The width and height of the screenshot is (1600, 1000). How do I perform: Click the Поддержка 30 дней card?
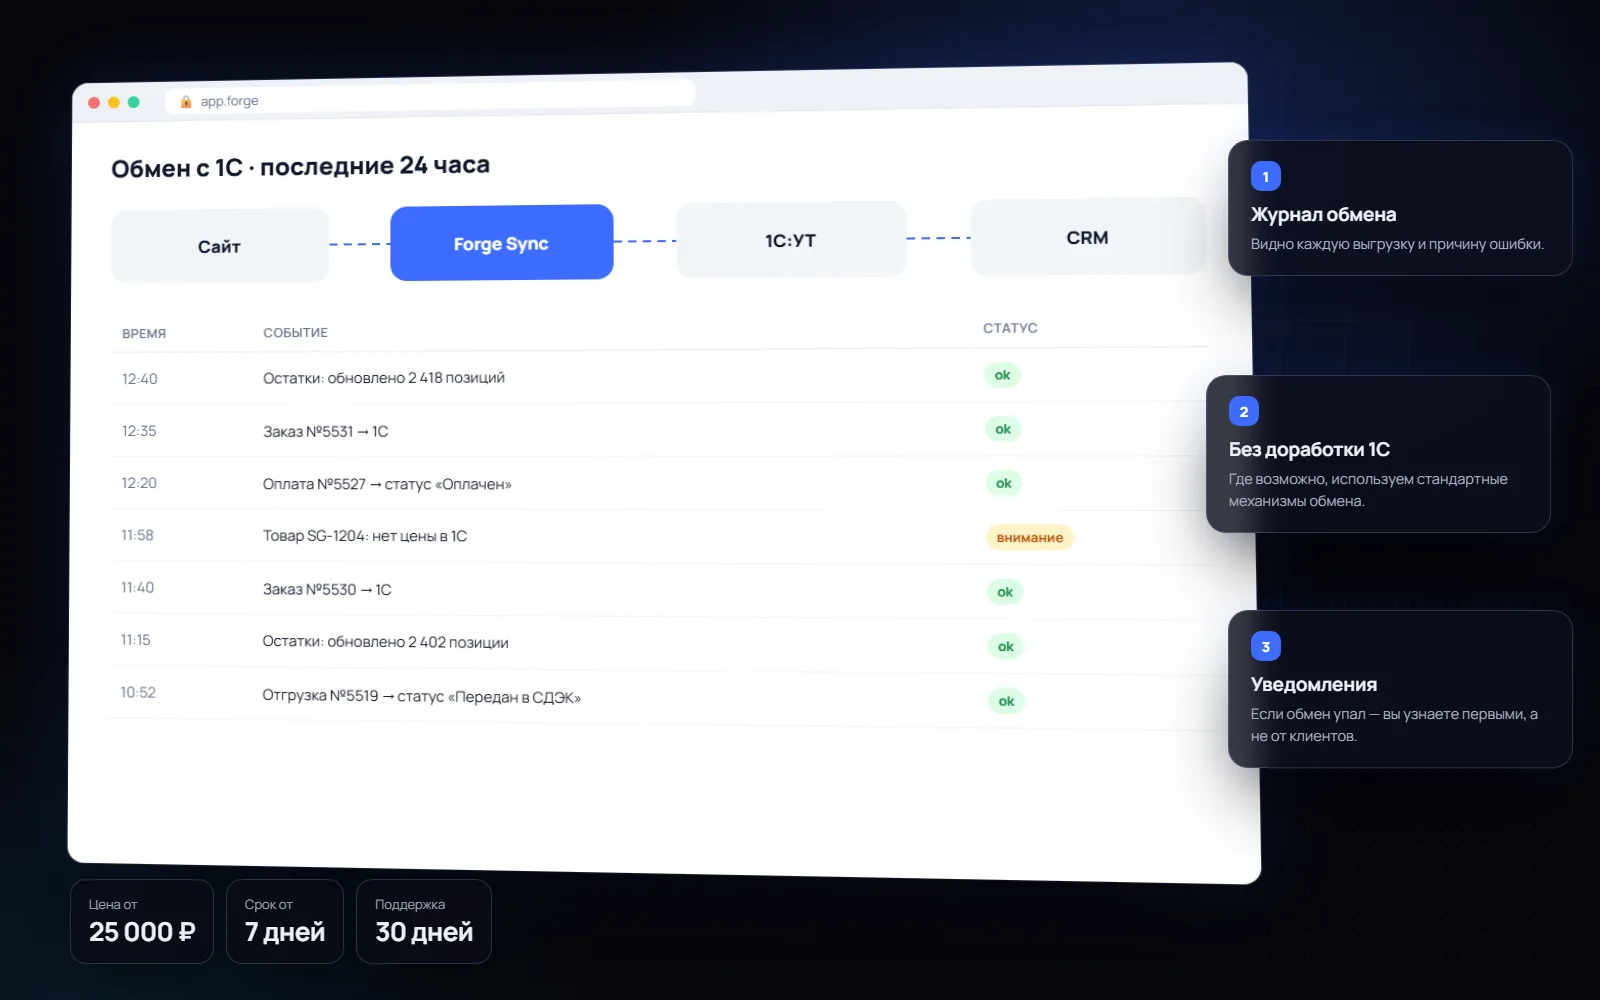coord(424,921)
